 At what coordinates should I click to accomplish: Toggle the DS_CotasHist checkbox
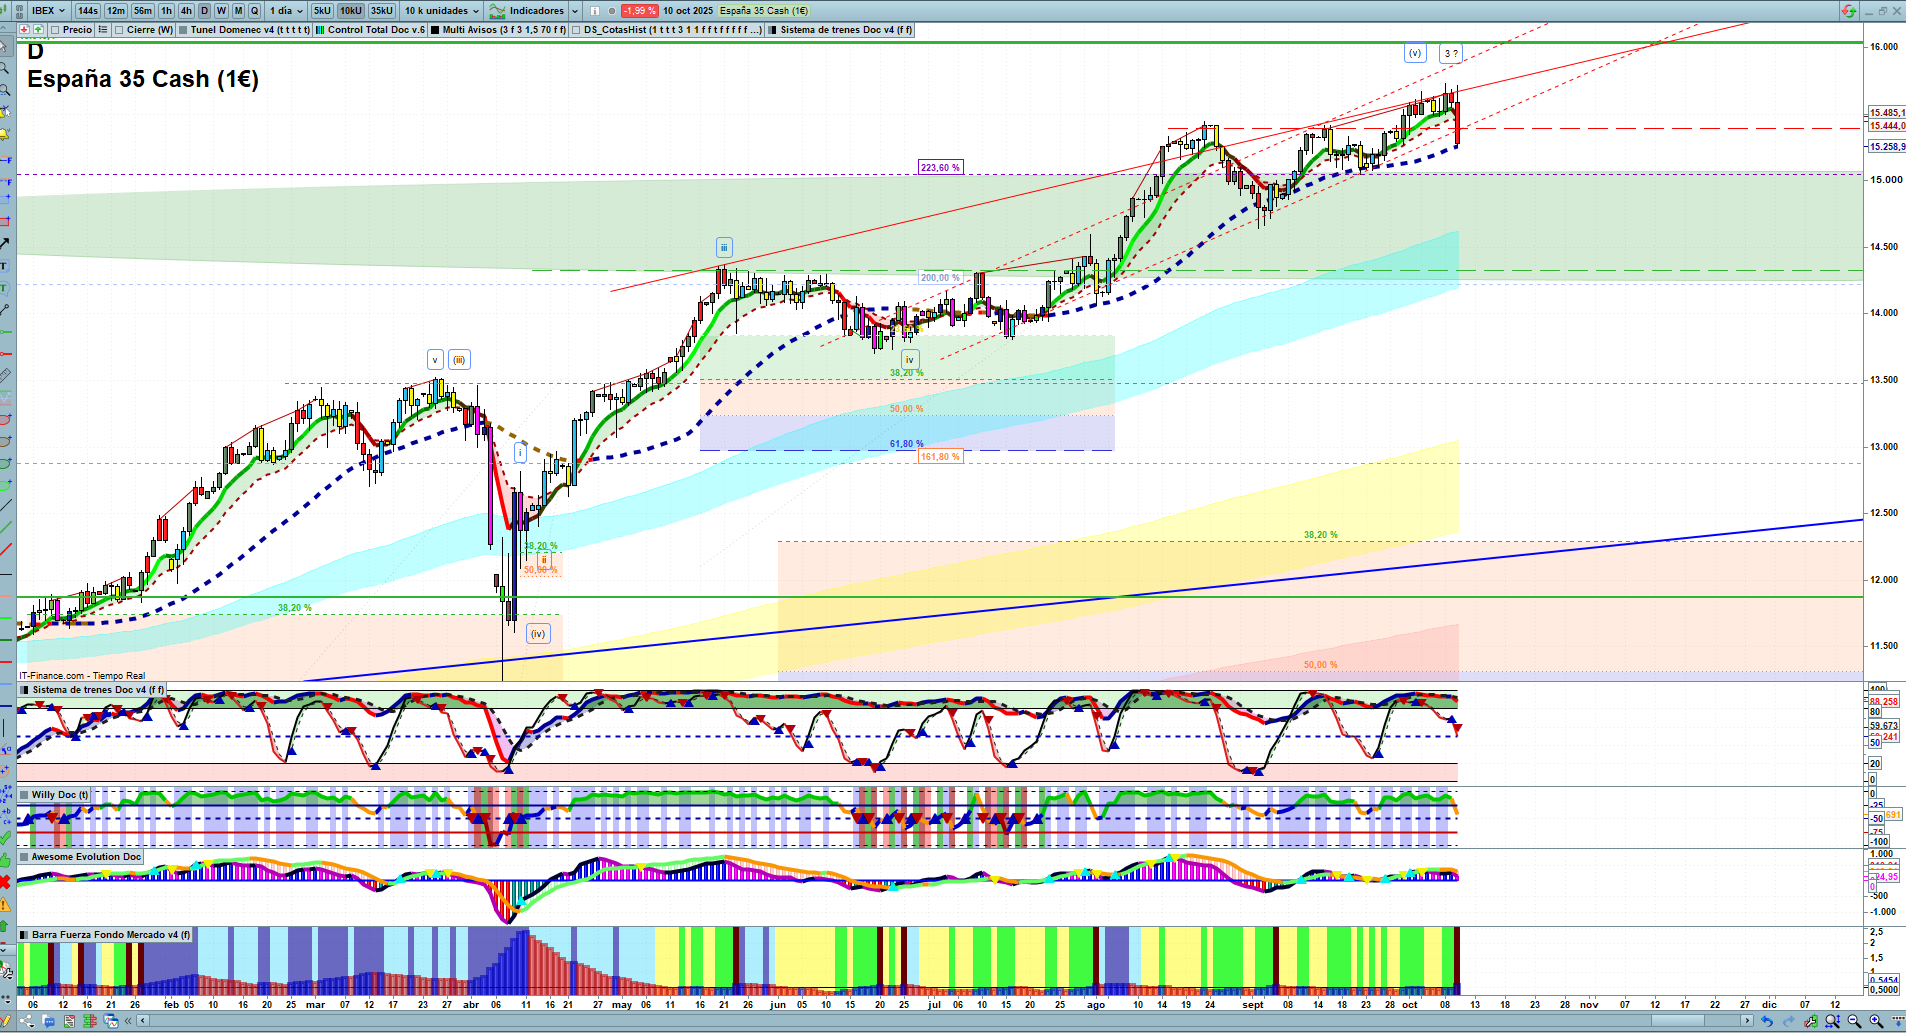(x=577, y=30)
